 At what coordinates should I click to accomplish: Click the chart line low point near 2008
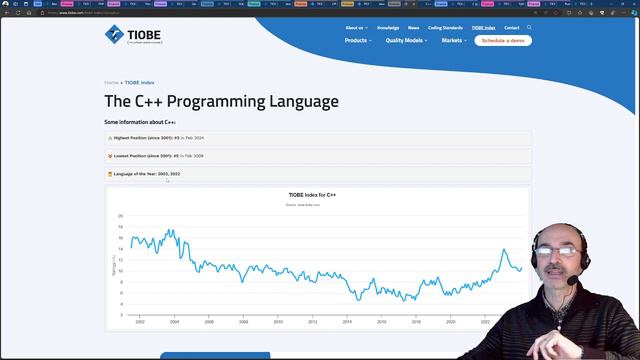242,282
